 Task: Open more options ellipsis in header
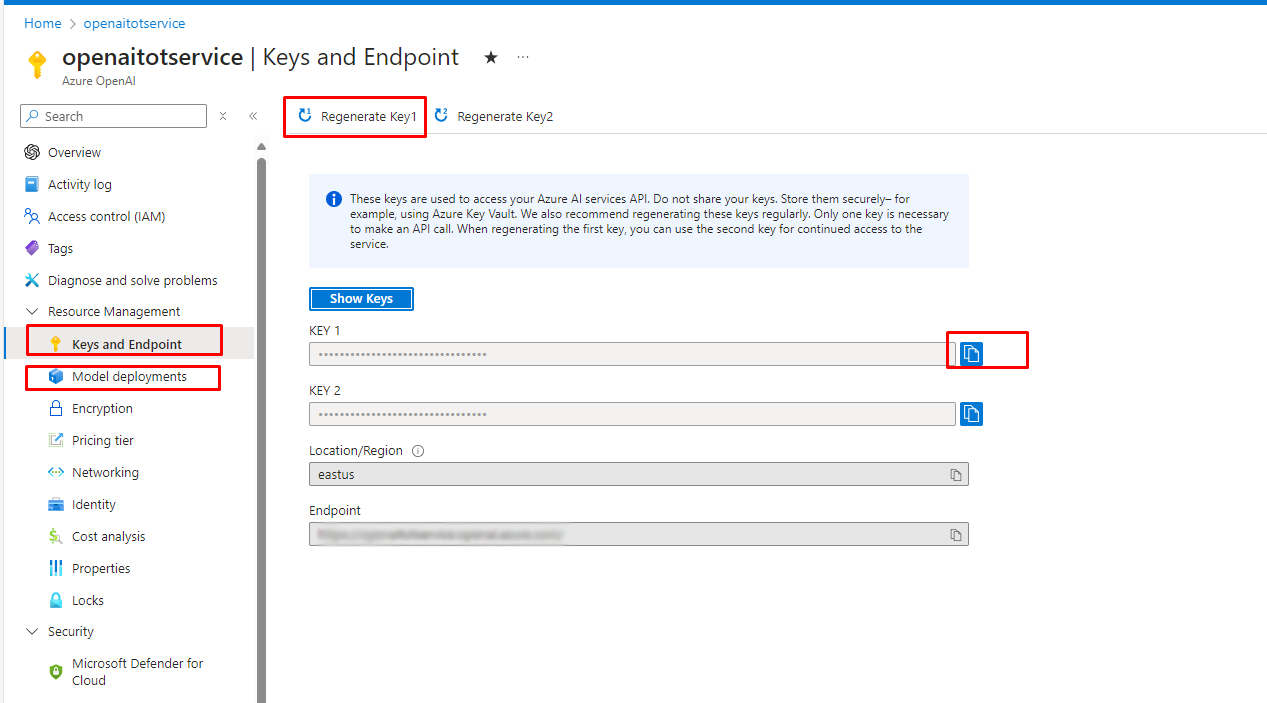(523, 57)
